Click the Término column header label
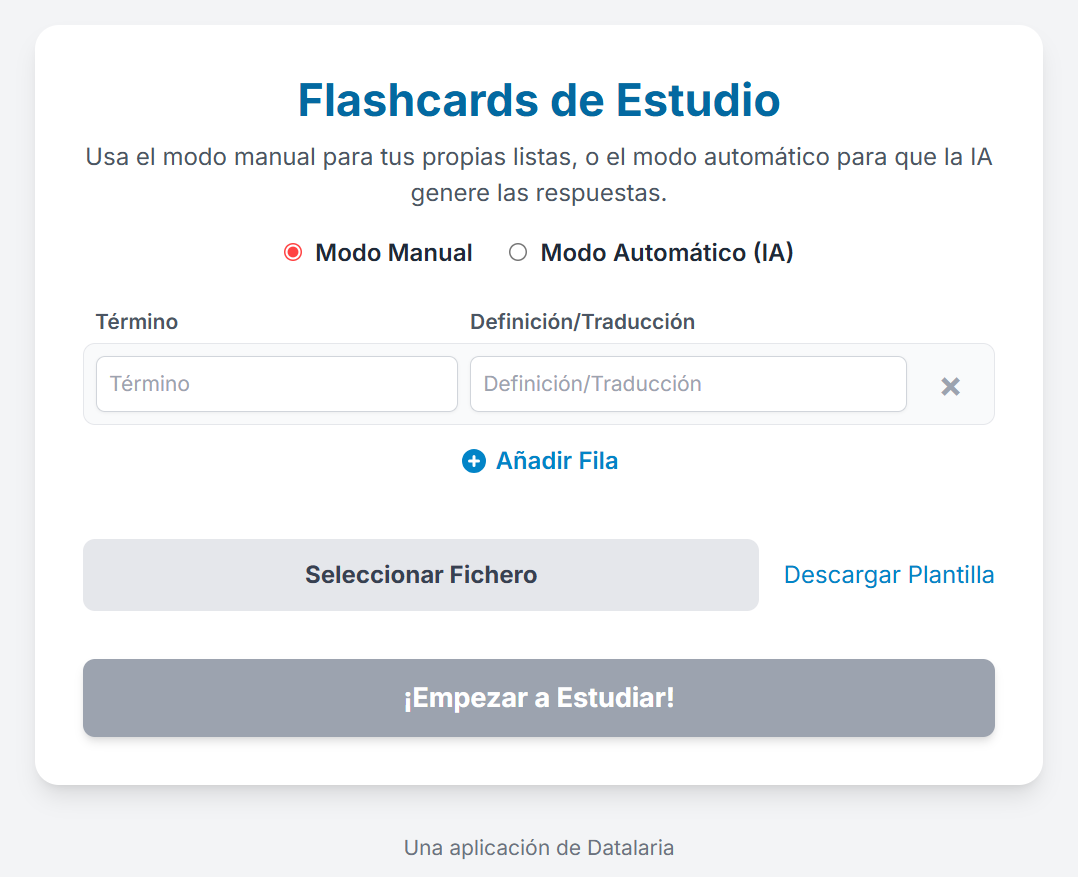 point(137,322)
